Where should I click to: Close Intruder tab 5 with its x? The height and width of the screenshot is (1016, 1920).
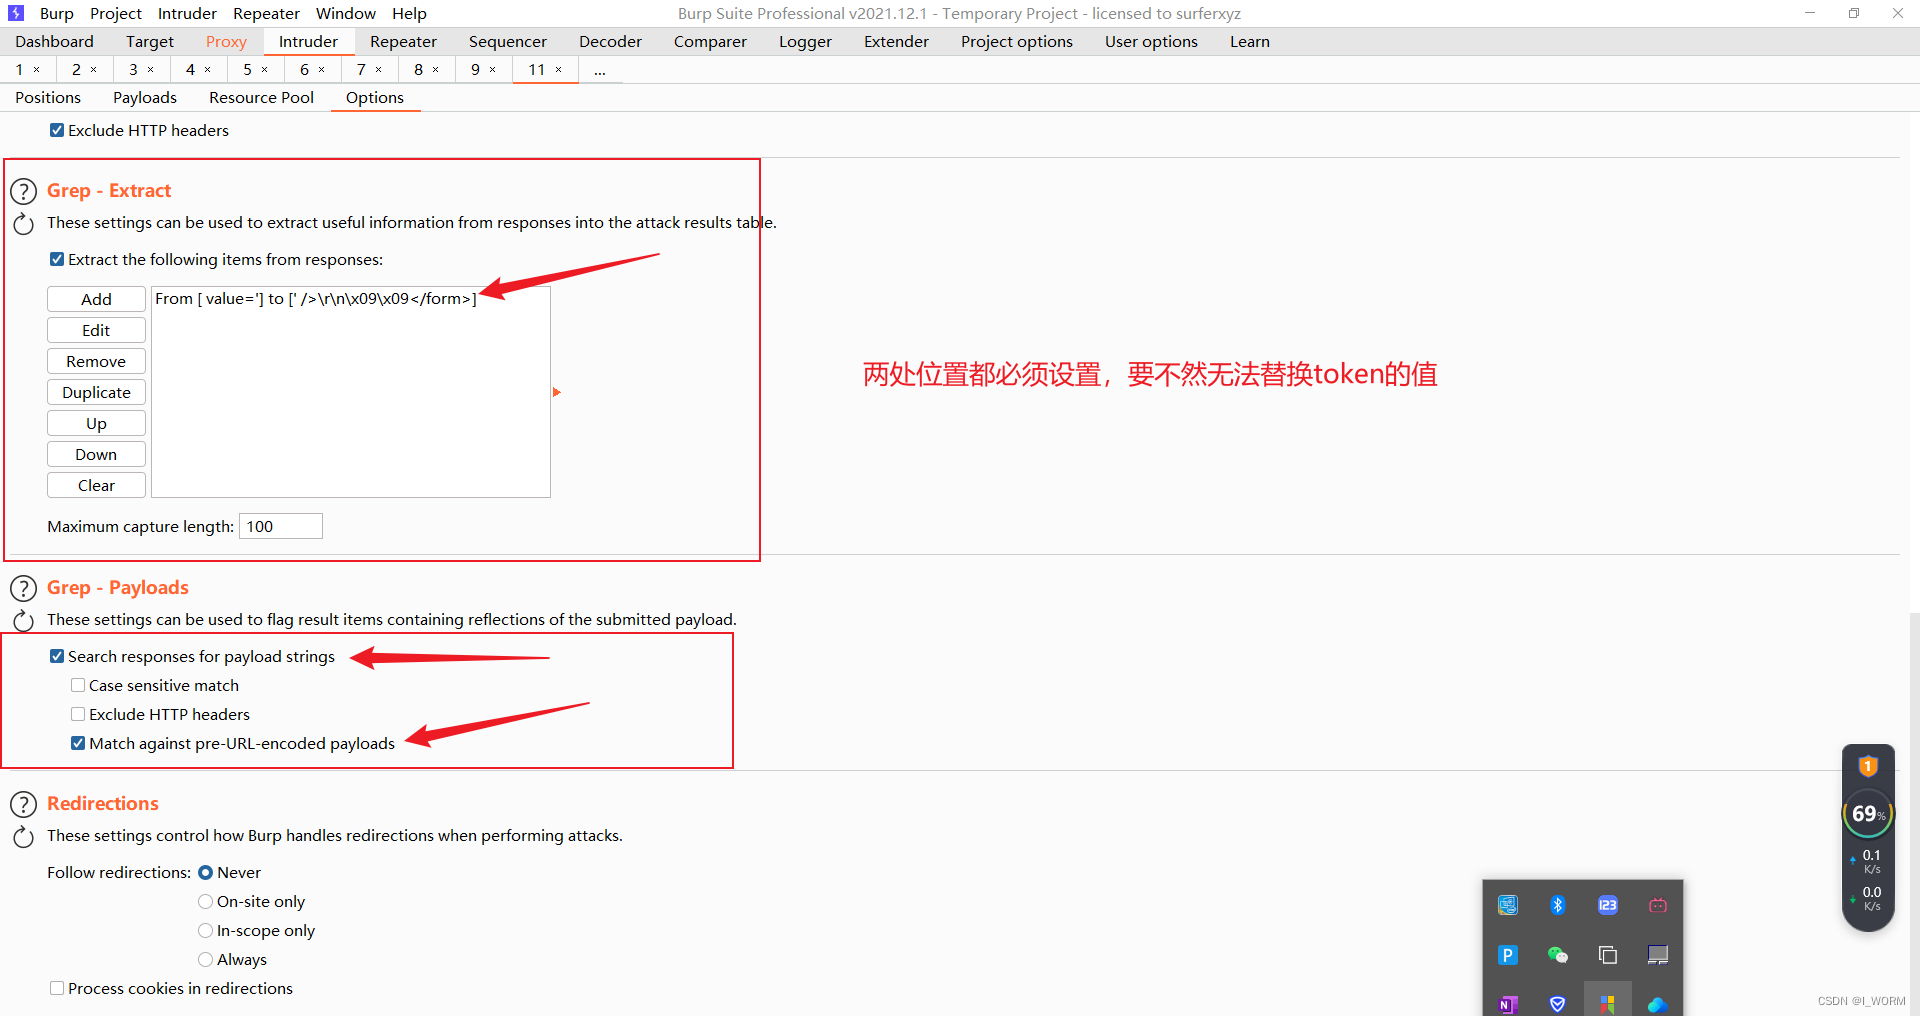pyautogui.click(x=265, y=69)
